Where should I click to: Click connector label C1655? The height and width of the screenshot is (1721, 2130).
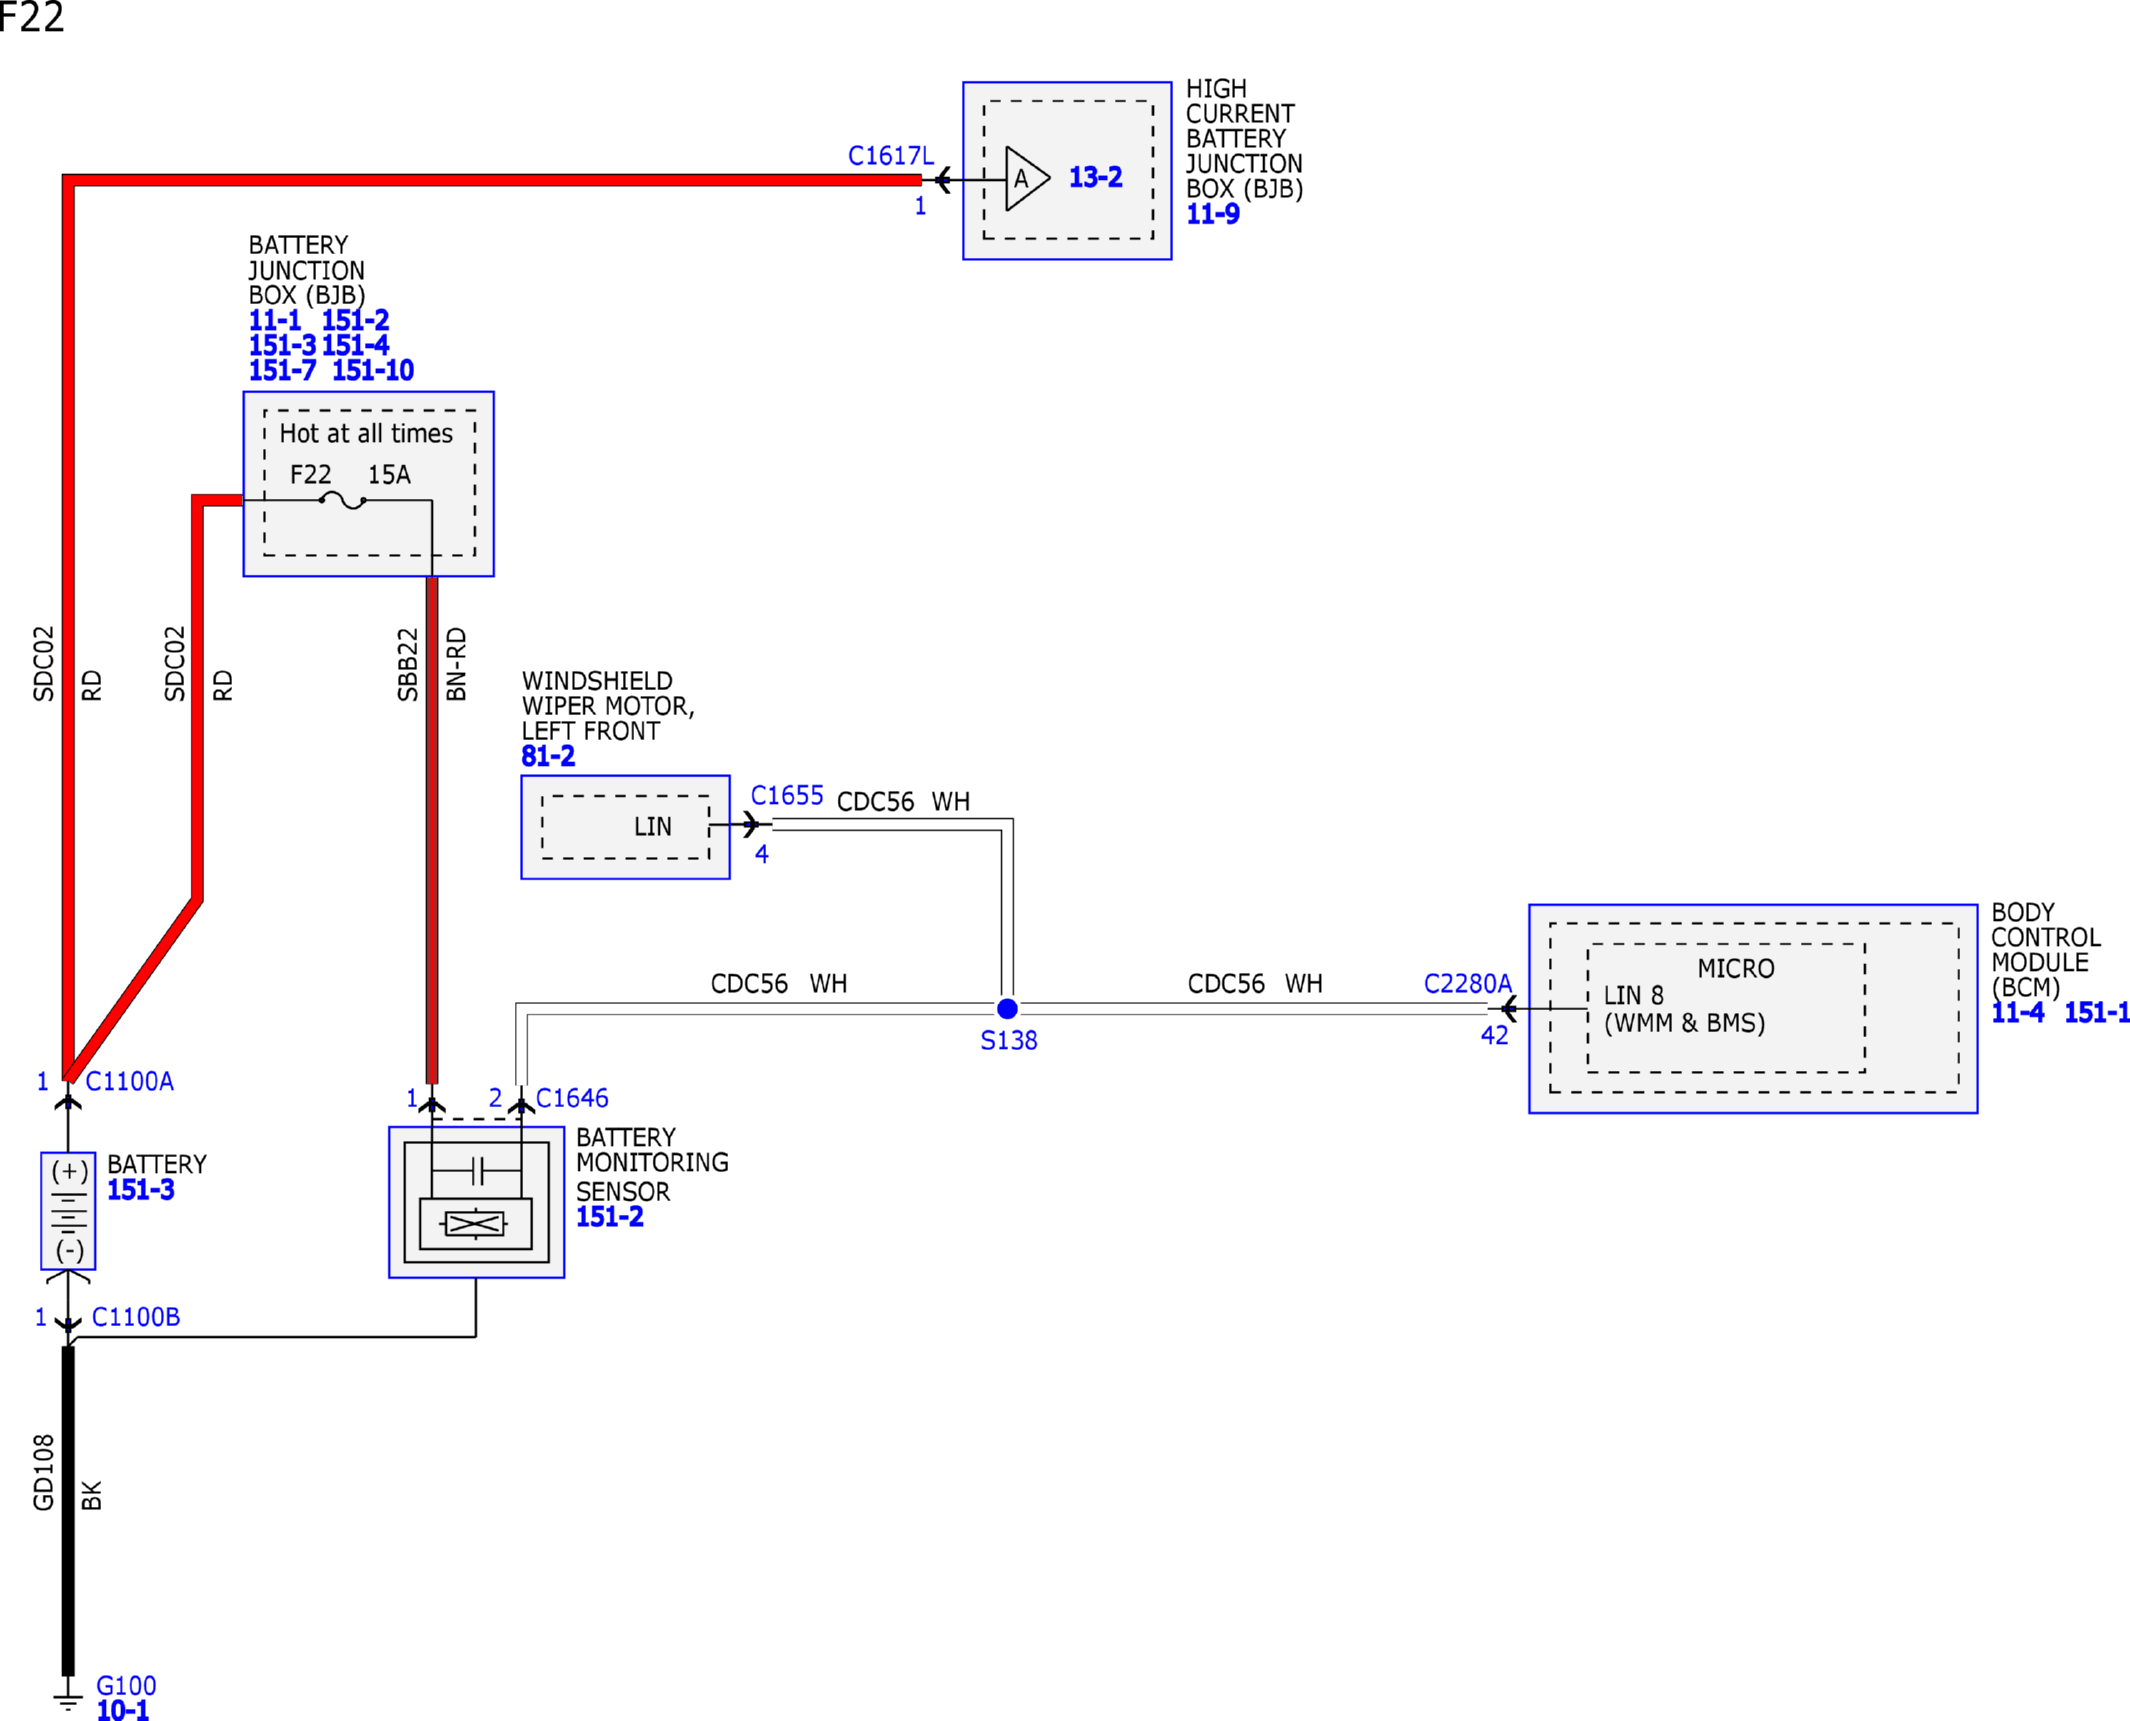pos(787,795)
